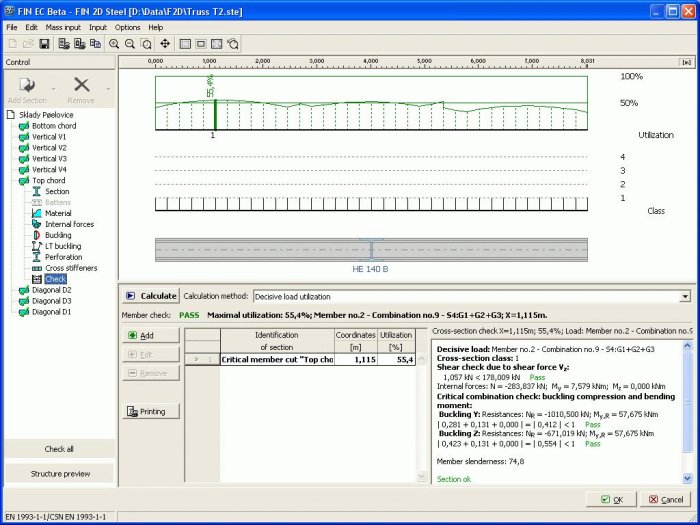The width and height of the screenshot is (700, 525).
Task: Select the pan/move view arrows icon
Action: (164, 44)
